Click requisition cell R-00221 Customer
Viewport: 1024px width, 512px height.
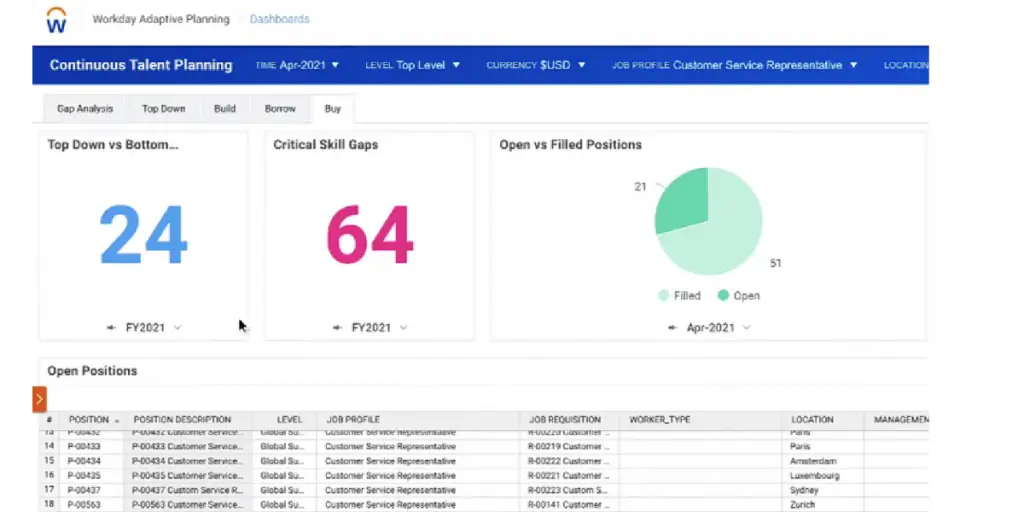568,475
